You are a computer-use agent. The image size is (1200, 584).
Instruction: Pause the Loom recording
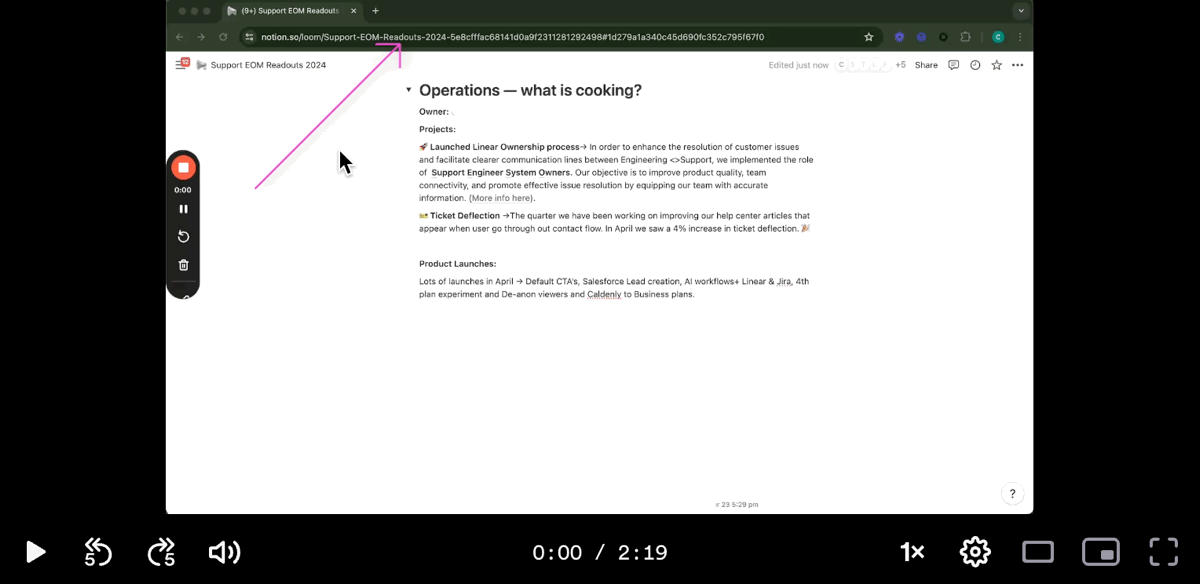tap(183, 209)
